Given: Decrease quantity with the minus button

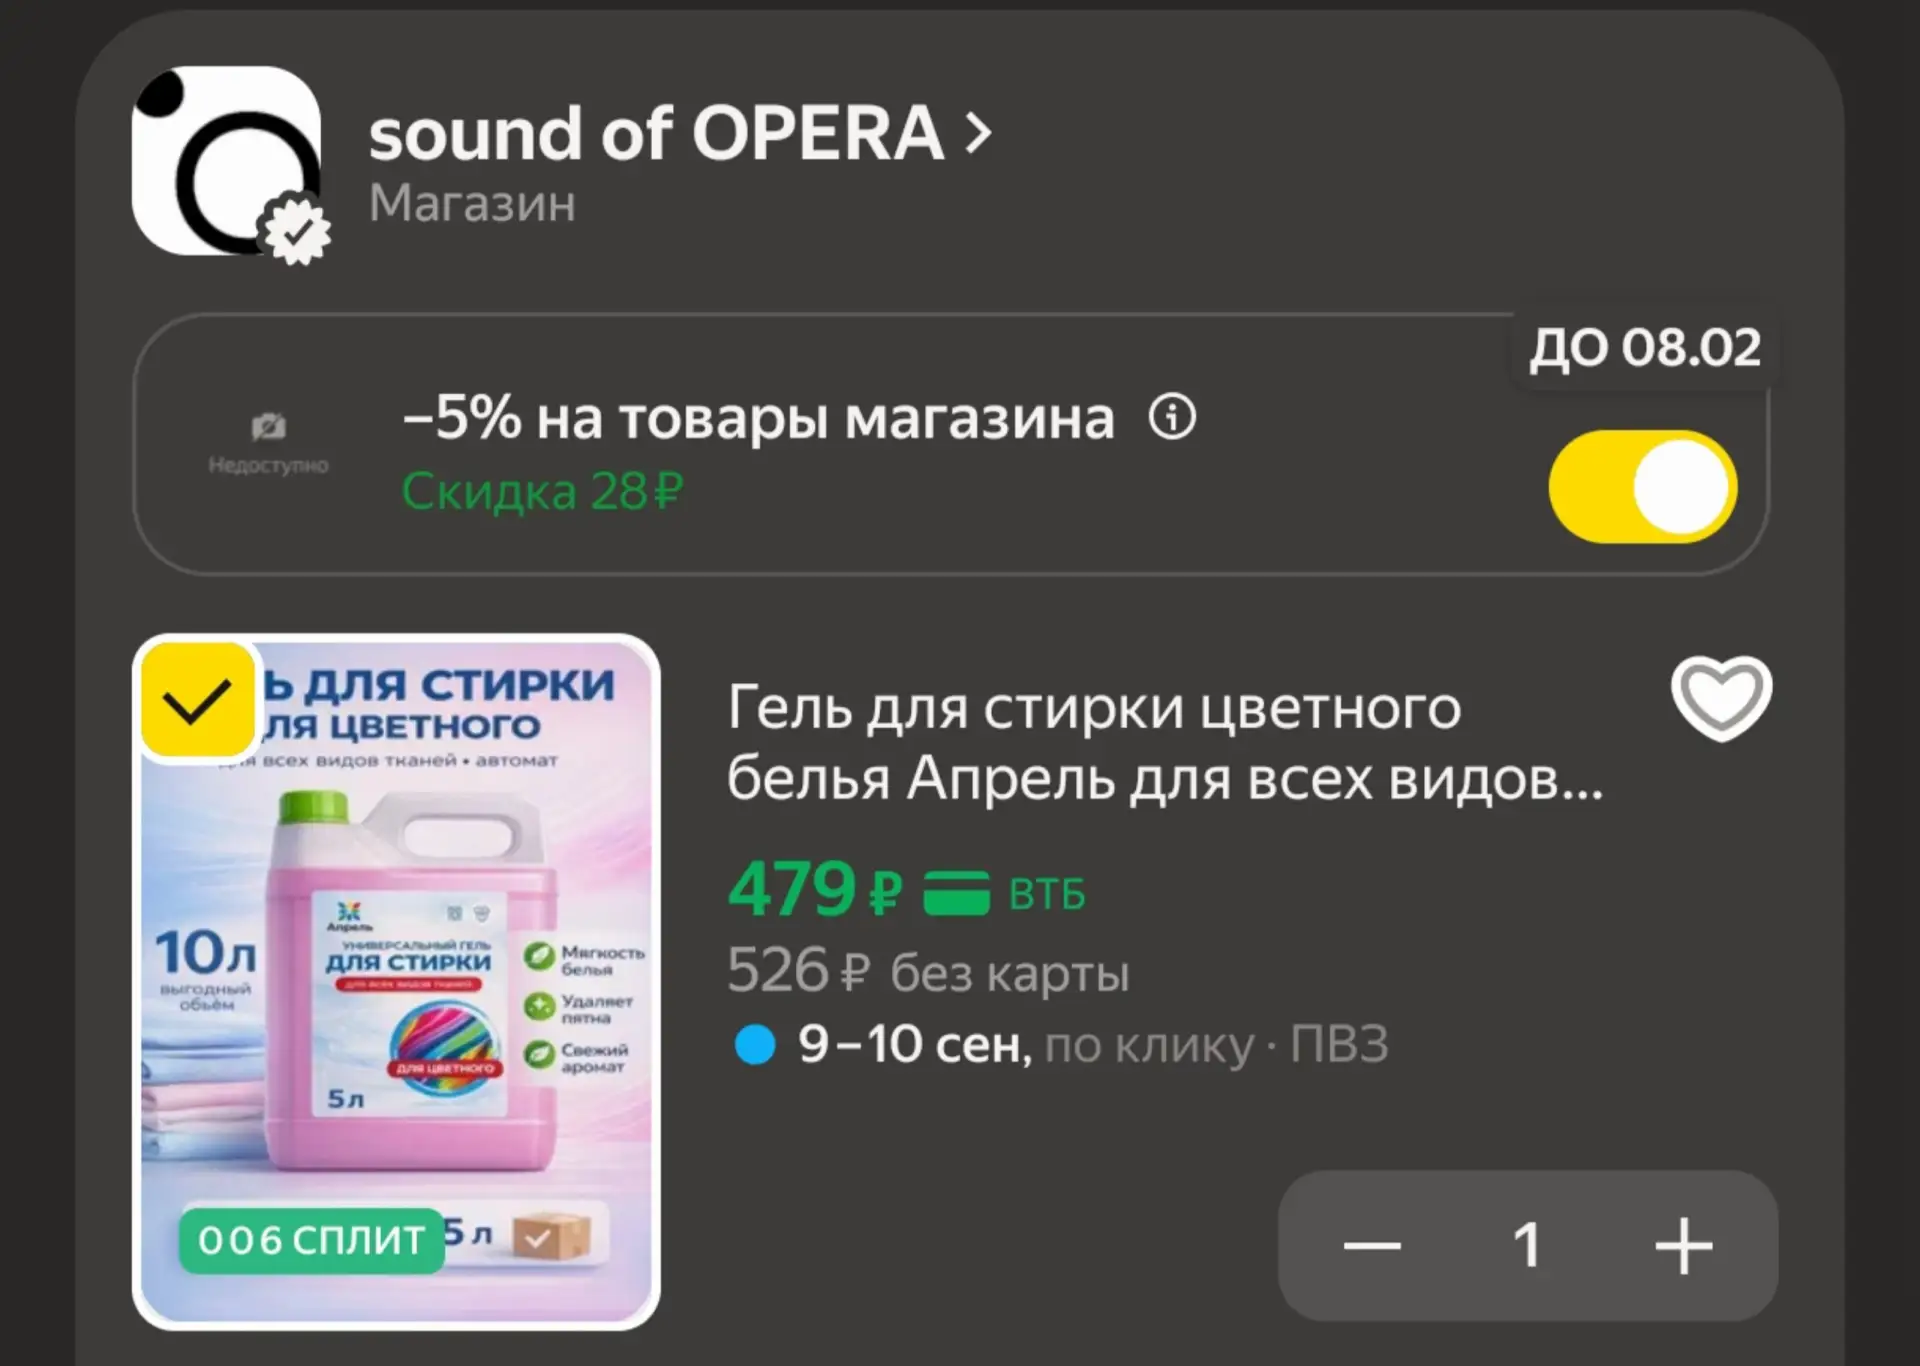Looking at the screenshot, I should point(1372,1246).
